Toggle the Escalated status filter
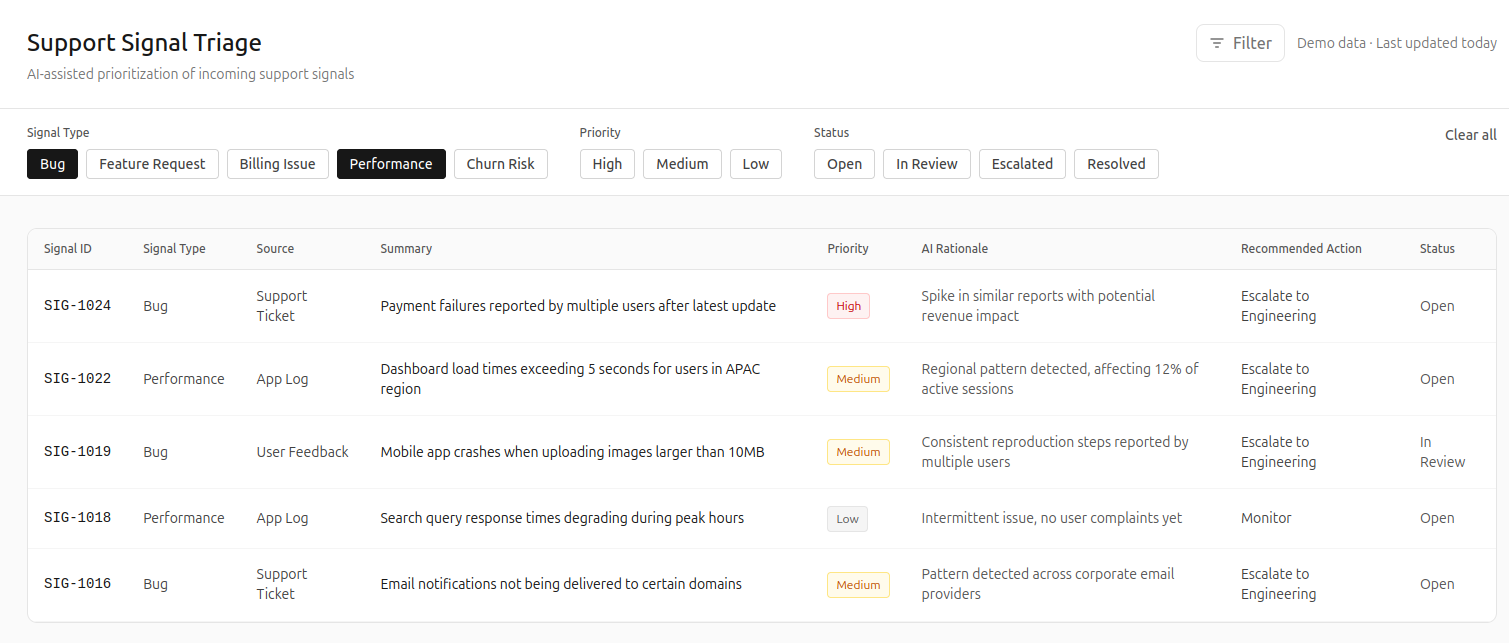The image size is (1509, 643). (x=1022, y=163)
